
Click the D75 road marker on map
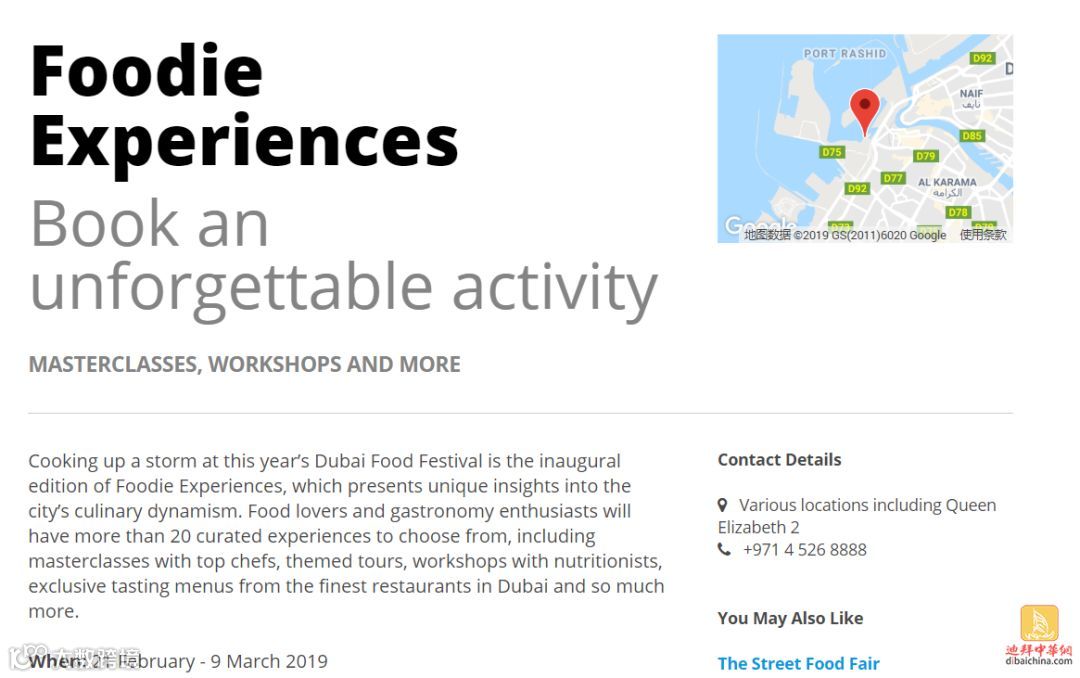pos(832,152)
